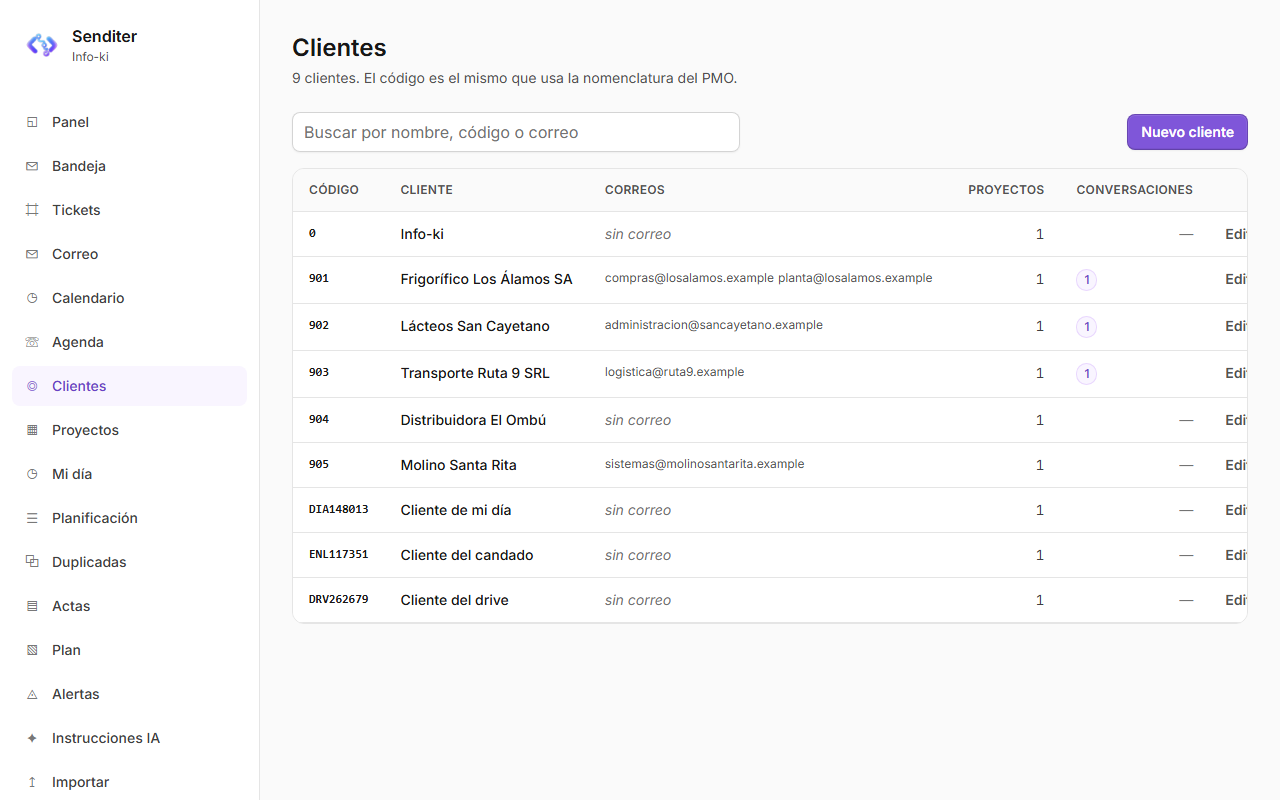Click the Clientes page heading
Viewport: 1280px width, 800px height.
pyautogui.click(x=339, y=47)
